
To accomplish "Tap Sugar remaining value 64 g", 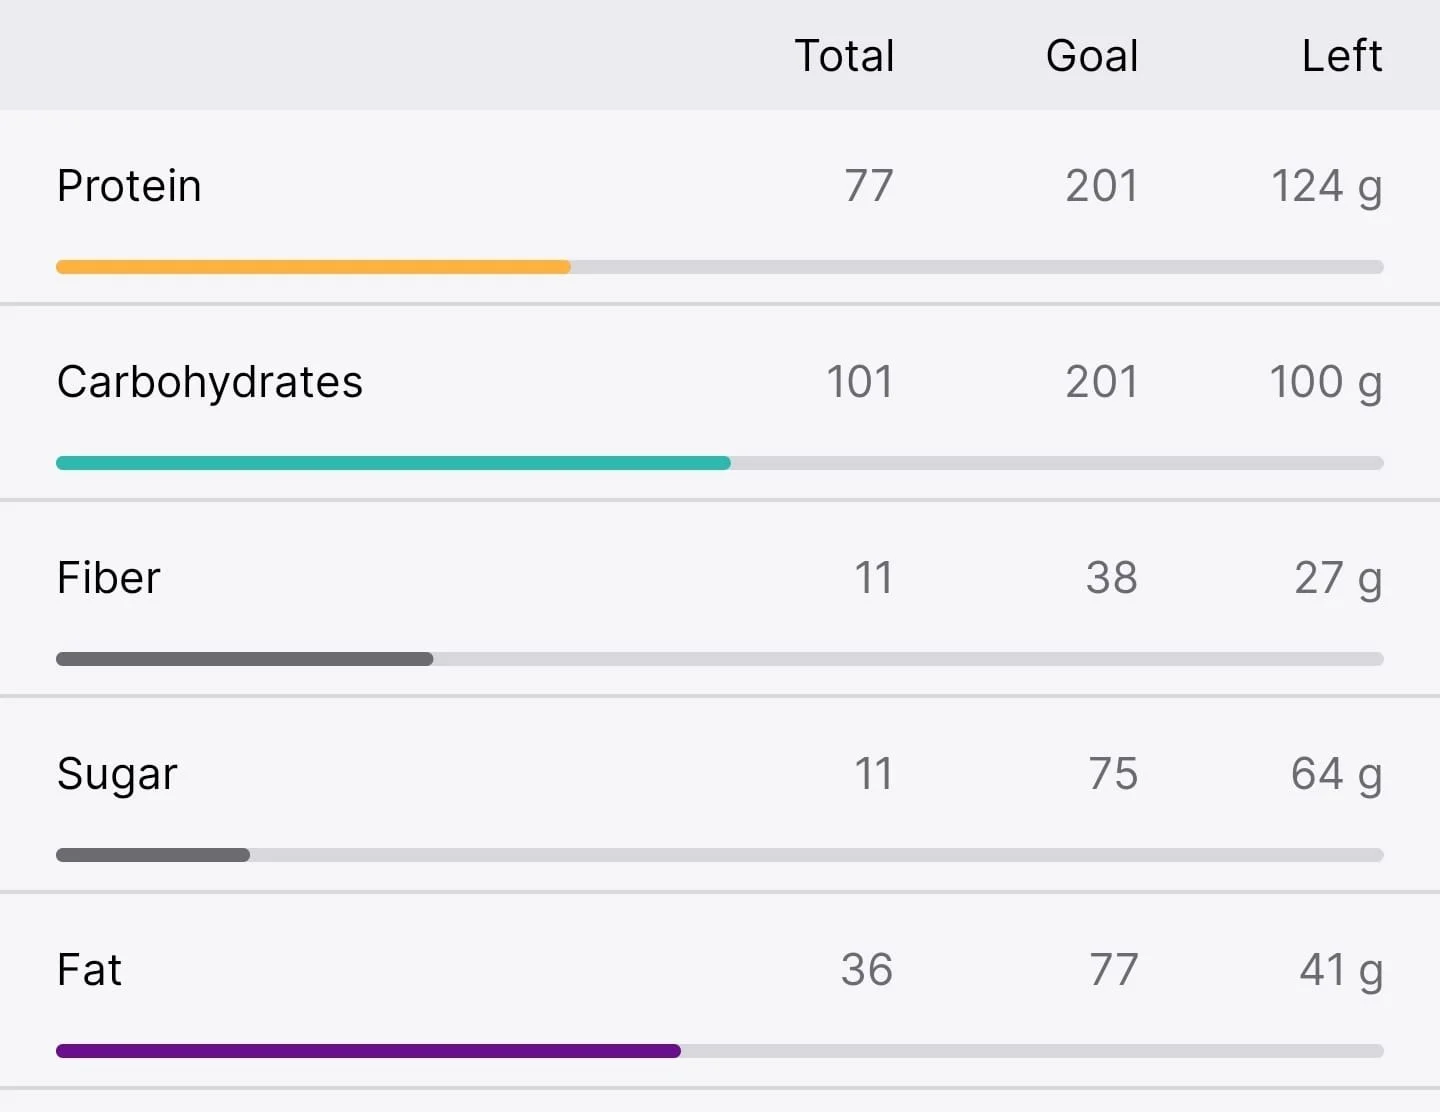I will click(1337, 775).
